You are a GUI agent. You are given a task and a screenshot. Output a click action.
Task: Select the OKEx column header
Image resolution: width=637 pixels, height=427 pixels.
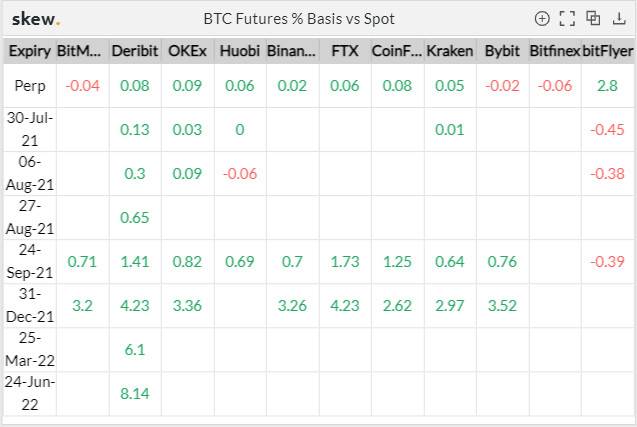tap(187, 51)
